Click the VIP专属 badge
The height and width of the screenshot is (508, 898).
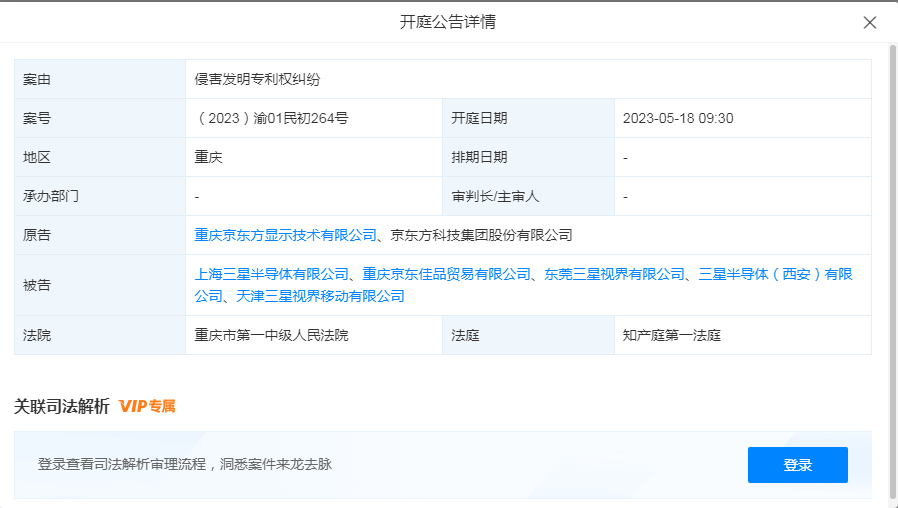click(147, 407)
